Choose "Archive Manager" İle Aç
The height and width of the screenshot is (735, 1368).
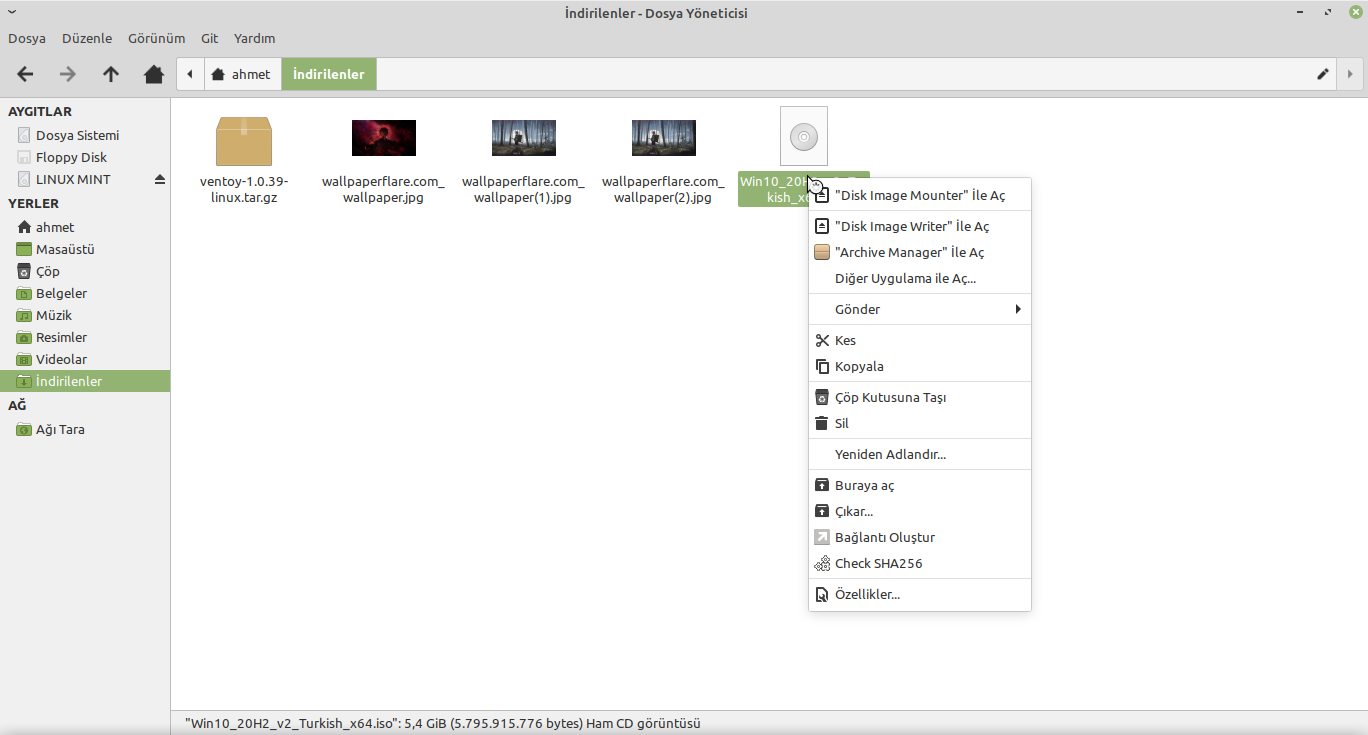click(920, 253)
